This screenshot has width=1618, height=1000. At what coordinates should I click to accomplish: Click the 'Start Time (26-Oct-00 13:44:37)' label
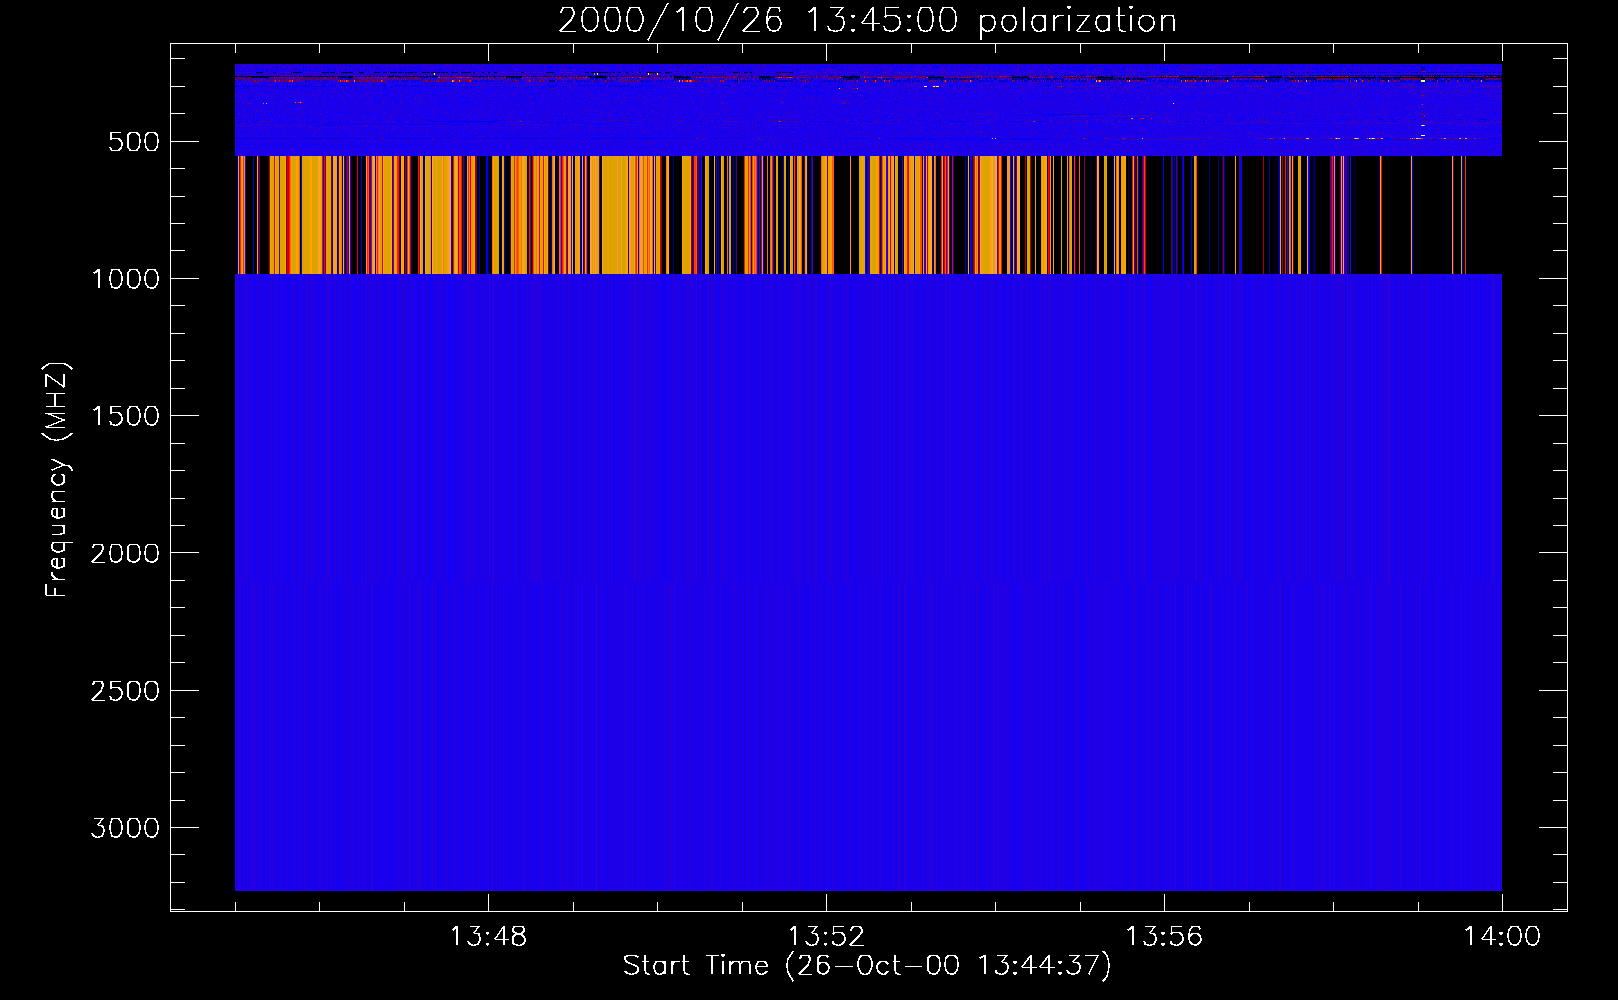867,966
